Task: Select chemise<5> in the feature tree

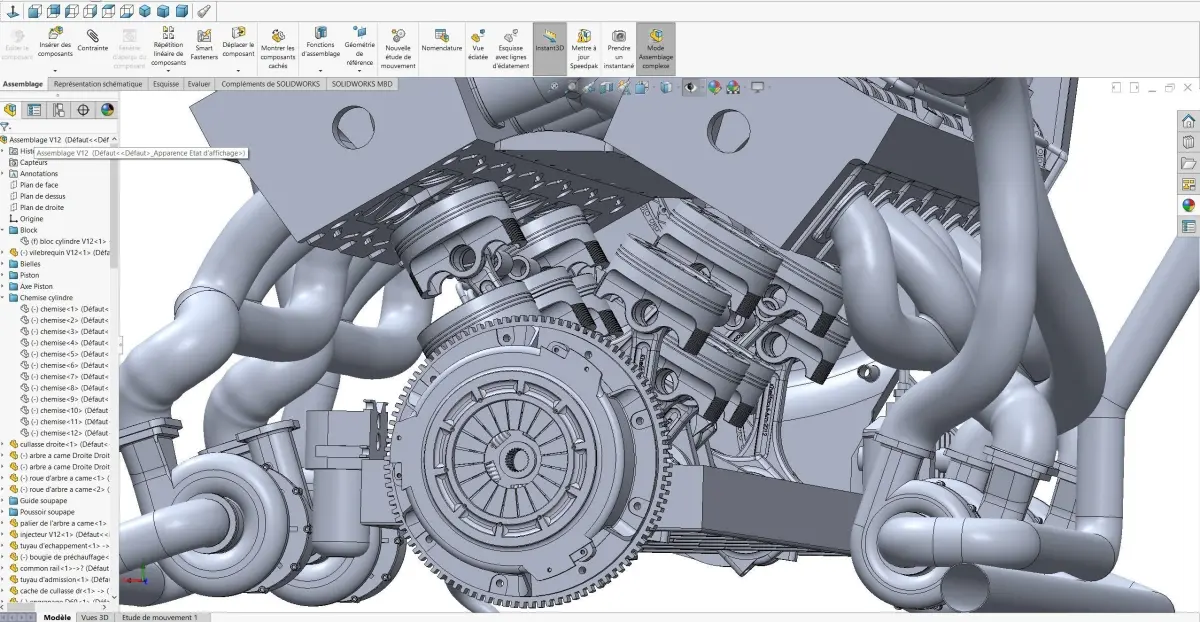Action: click(x=67, y=354)
